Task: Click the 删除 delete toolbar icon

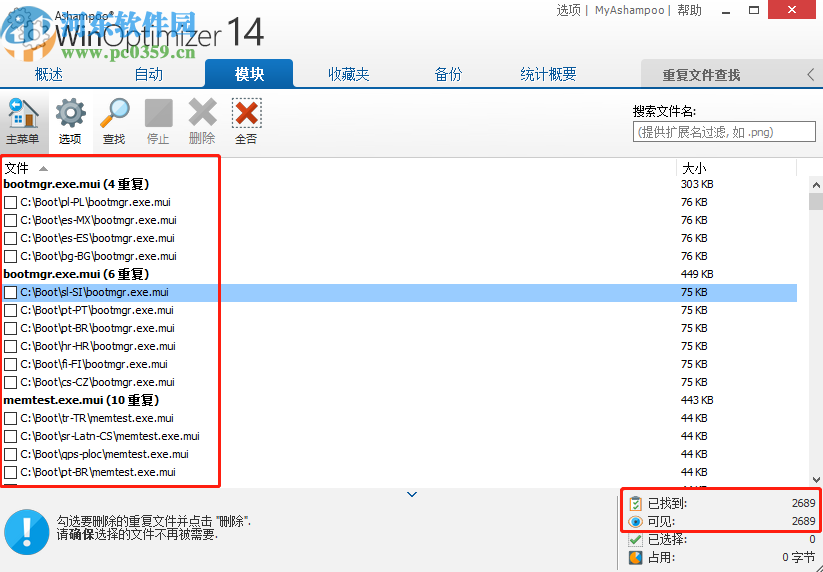Action: click(x=202, y=113)
